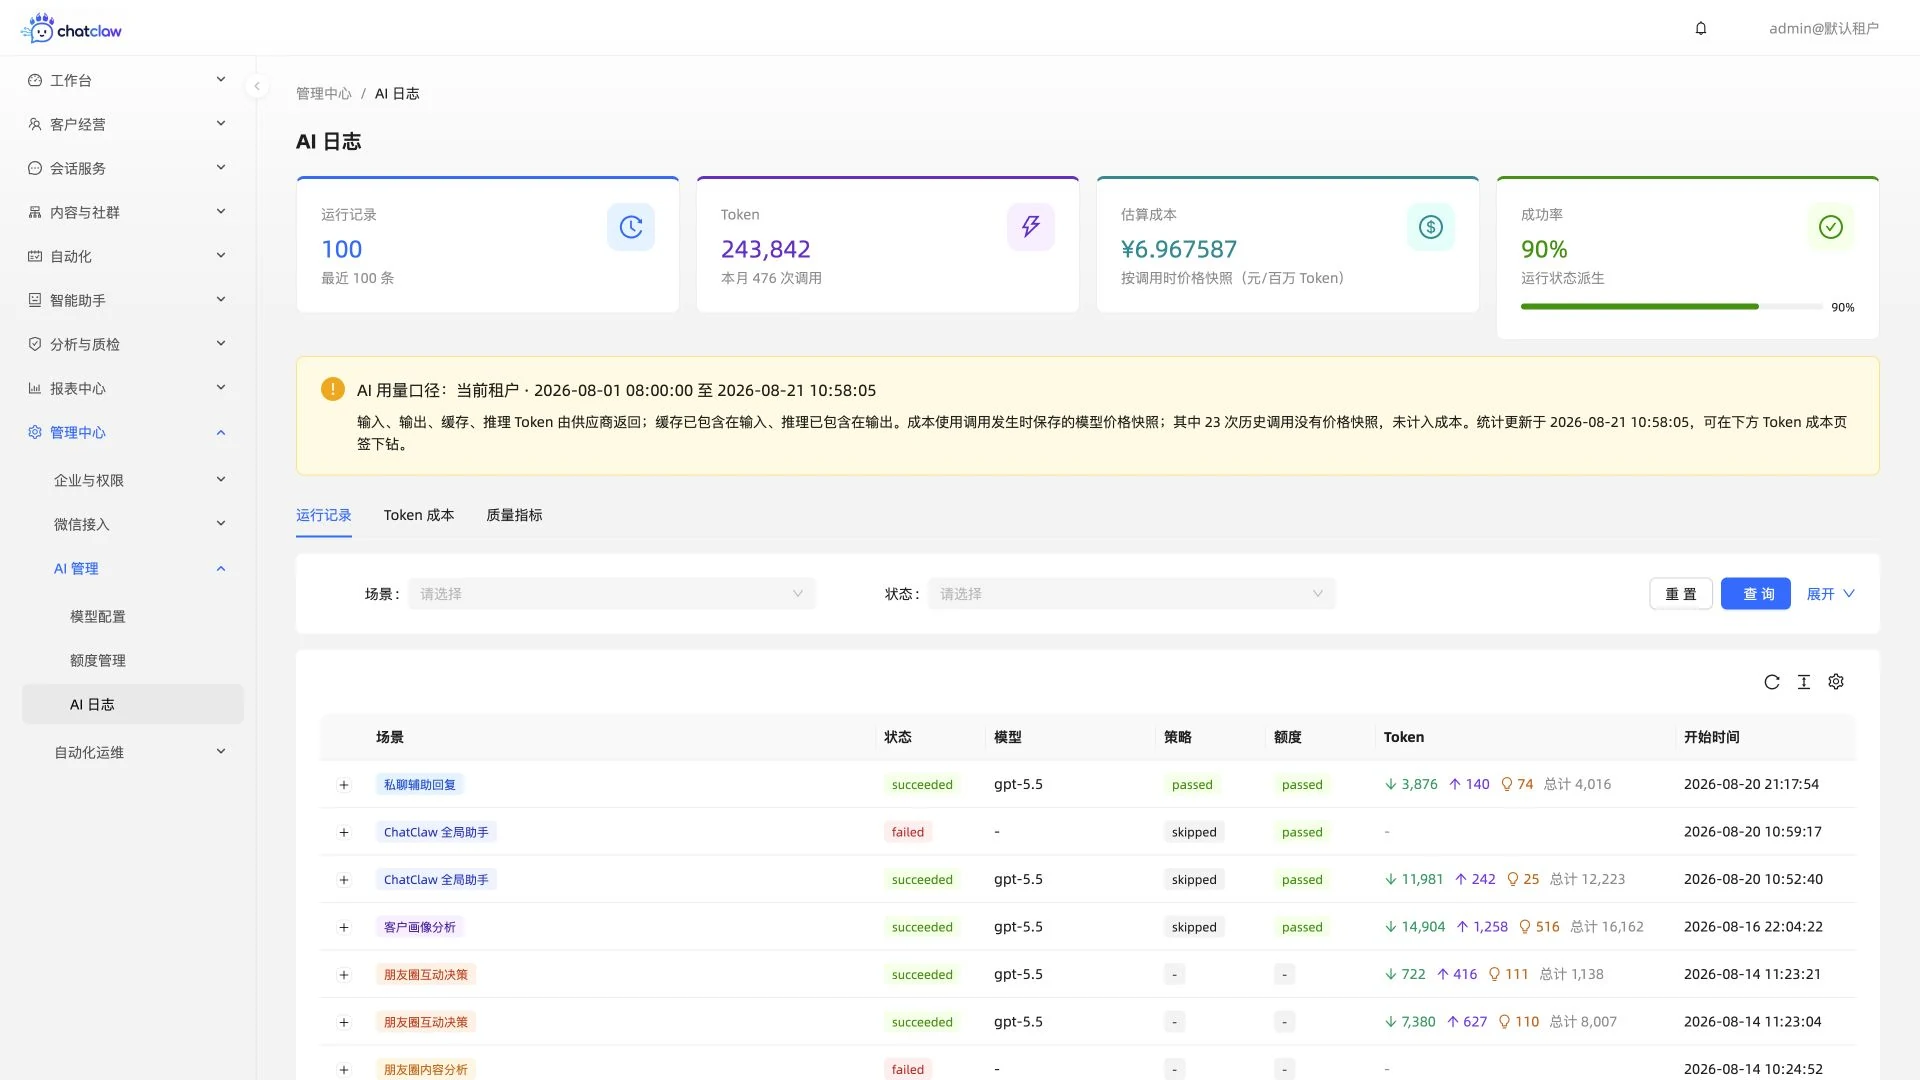Expand the 朋友圈内容分析 row
Image resolution: width=1920 pixels, height=1080 pixels.
(344, 1069)
